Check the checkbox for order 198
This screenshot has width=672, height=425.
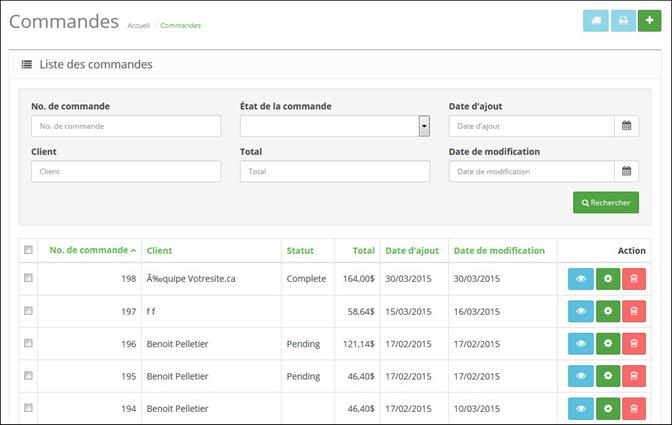[28, 278]
